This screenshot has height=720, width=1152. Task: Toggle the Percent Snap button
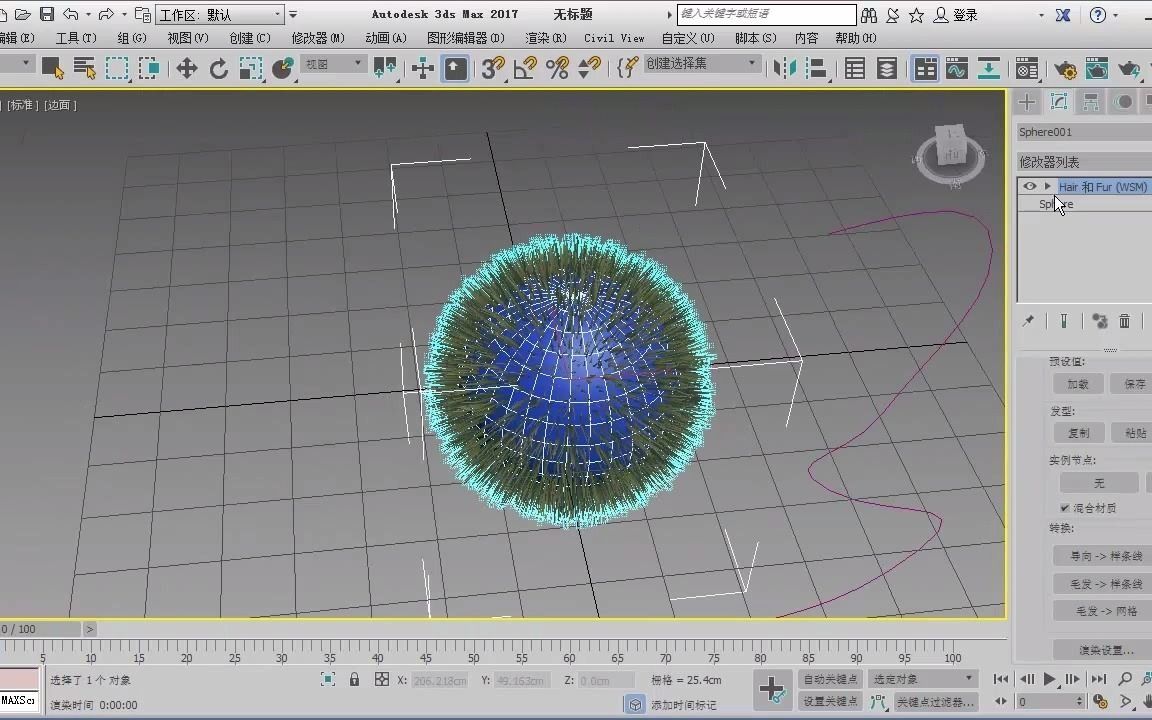558,68
